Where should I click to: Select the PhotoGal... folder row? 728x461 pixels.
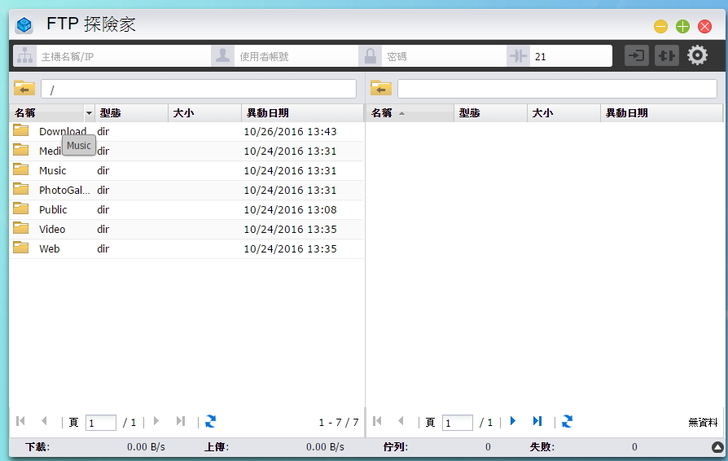64,190
